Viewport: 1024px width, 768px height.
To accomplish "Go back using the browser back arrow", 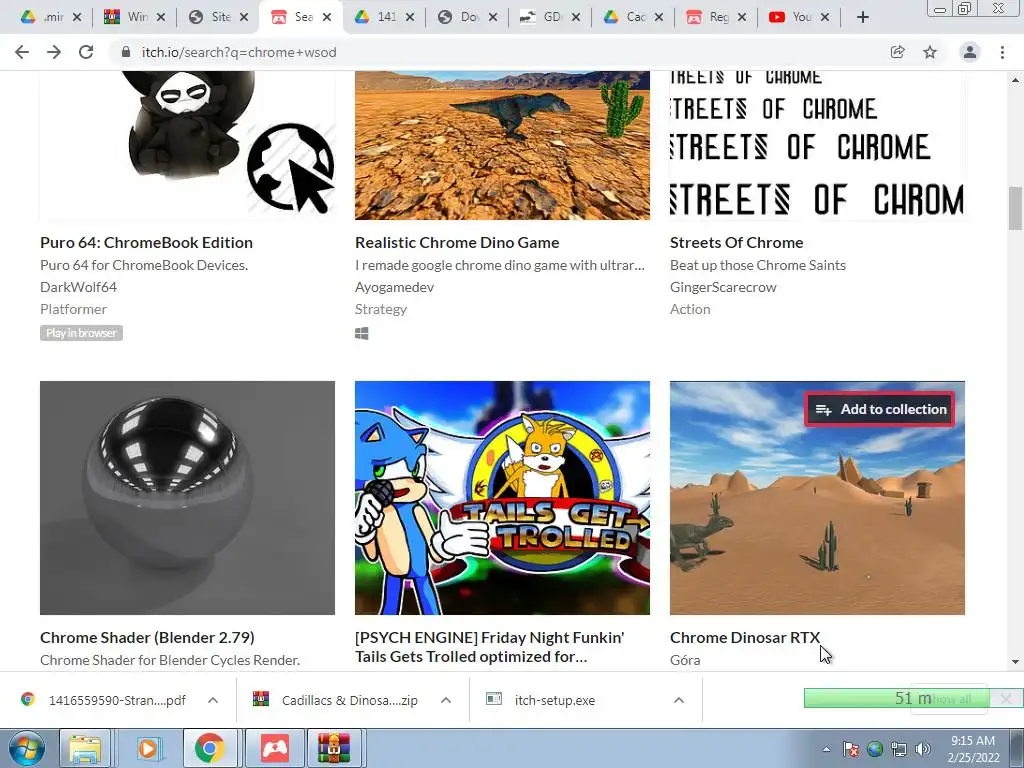I will click(22, 52).
